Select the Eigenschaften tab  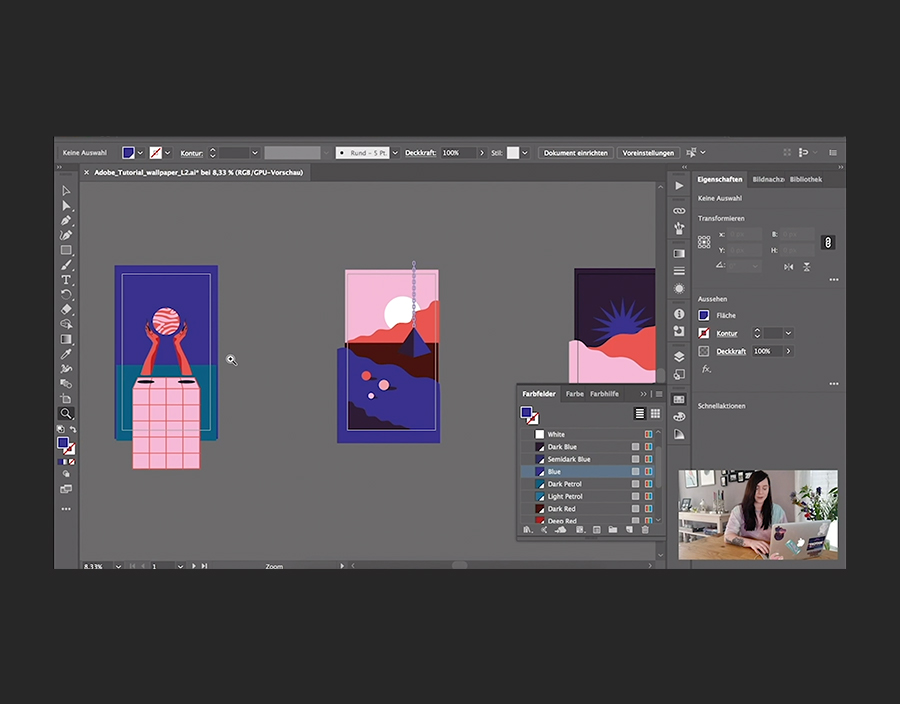point(720,179)
